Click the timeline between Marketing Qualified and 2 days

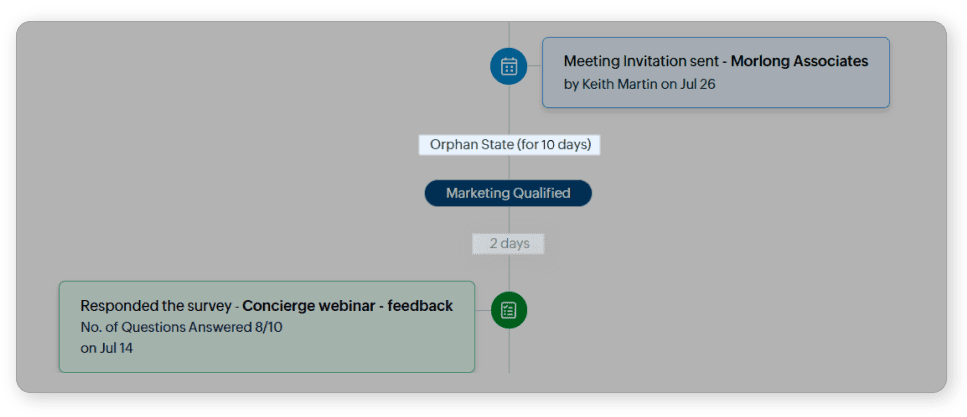pos(509,220)
